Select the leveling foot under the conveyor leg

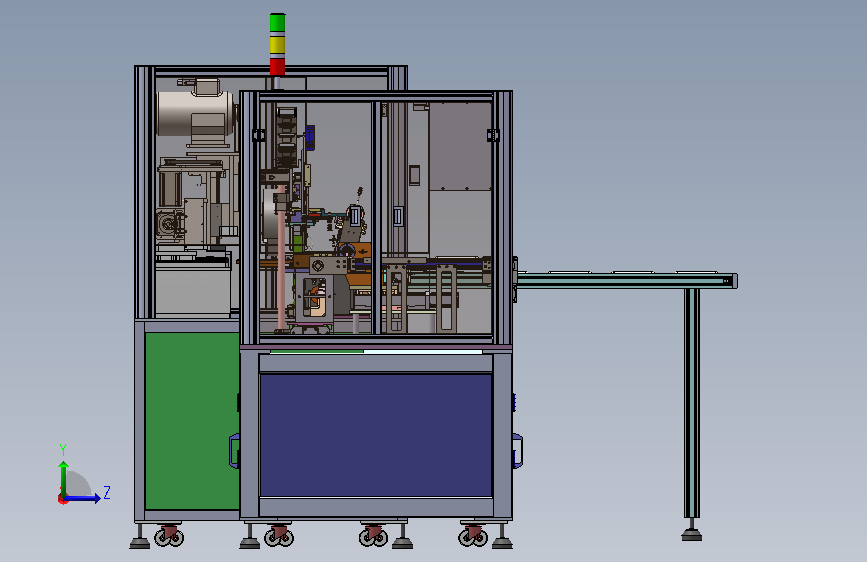tap(692, 532)
